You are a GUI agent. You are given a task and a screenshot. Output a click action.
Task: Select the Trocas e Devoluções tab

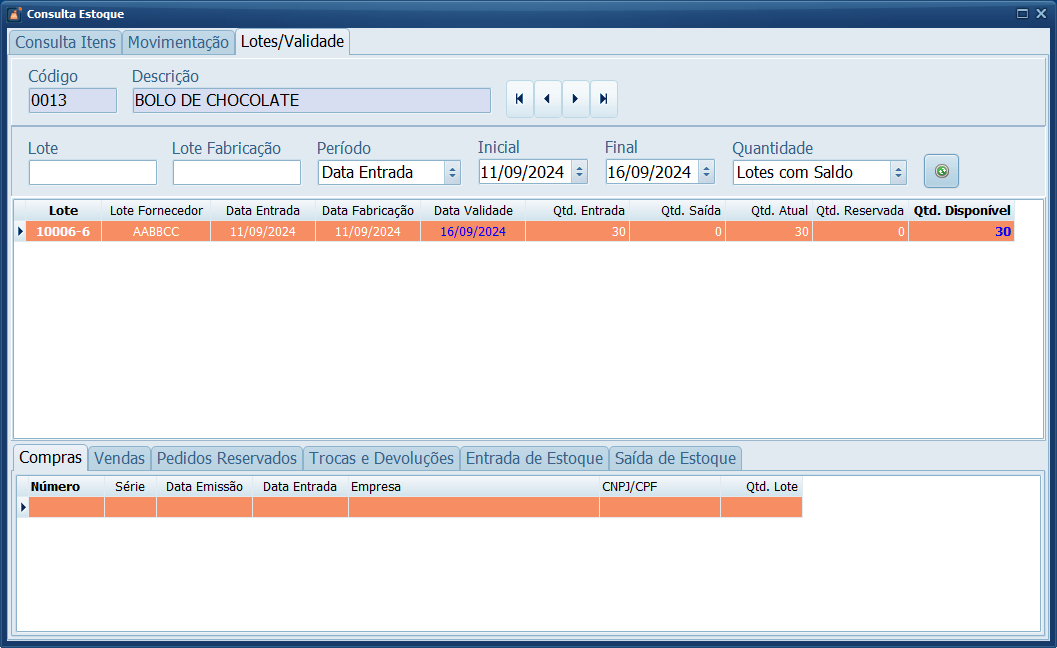point(381,458)
